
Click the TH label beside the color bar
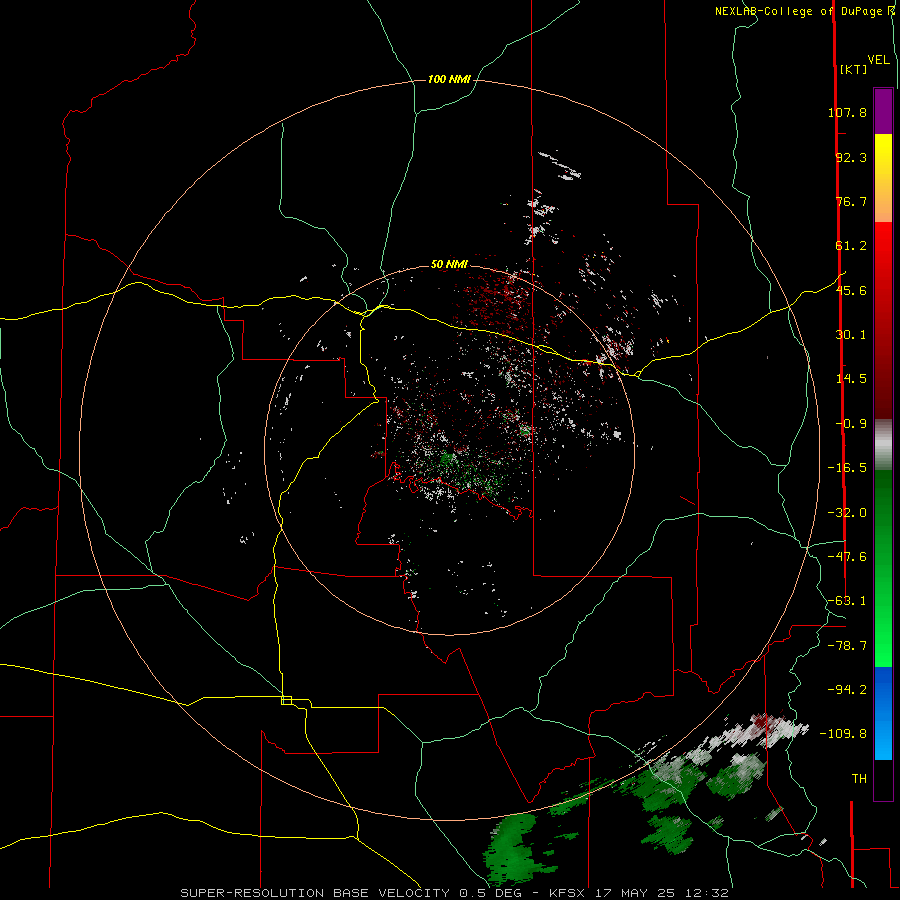pos(859,778)
